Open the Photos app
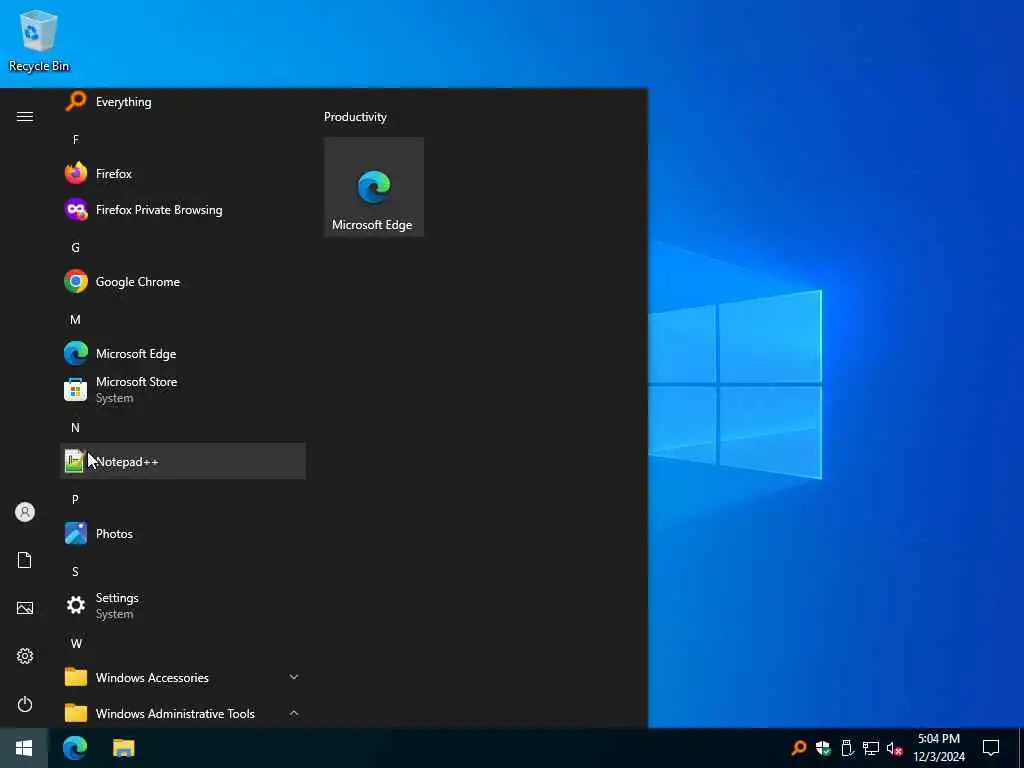Screen dimensions: 1024x768 click(182, 534)
